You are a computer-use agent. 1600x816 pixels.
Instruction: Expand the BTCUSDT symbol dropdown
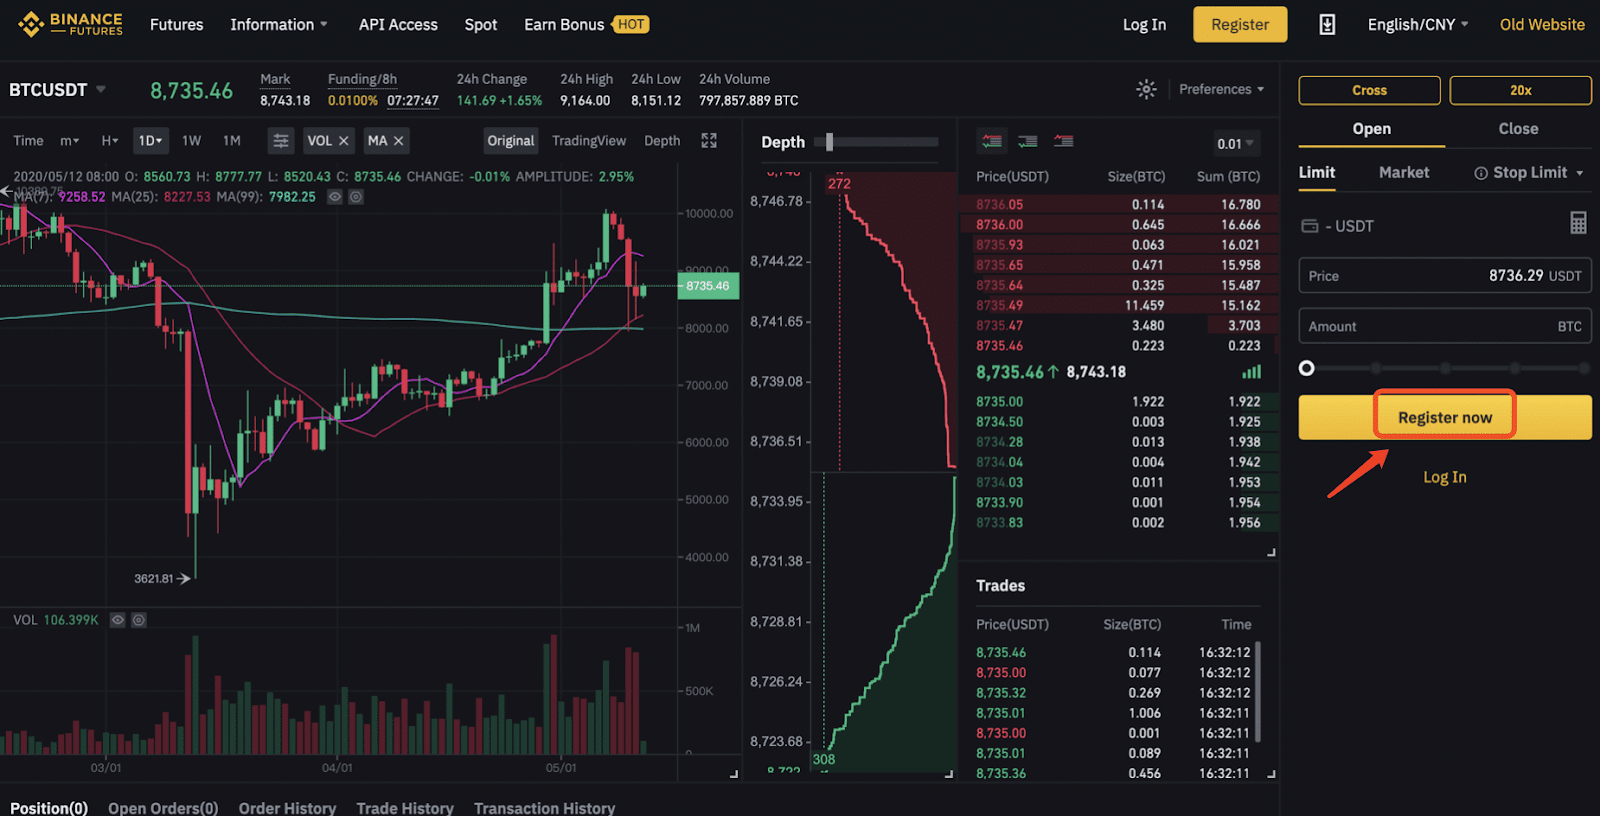tap(100, 89)
